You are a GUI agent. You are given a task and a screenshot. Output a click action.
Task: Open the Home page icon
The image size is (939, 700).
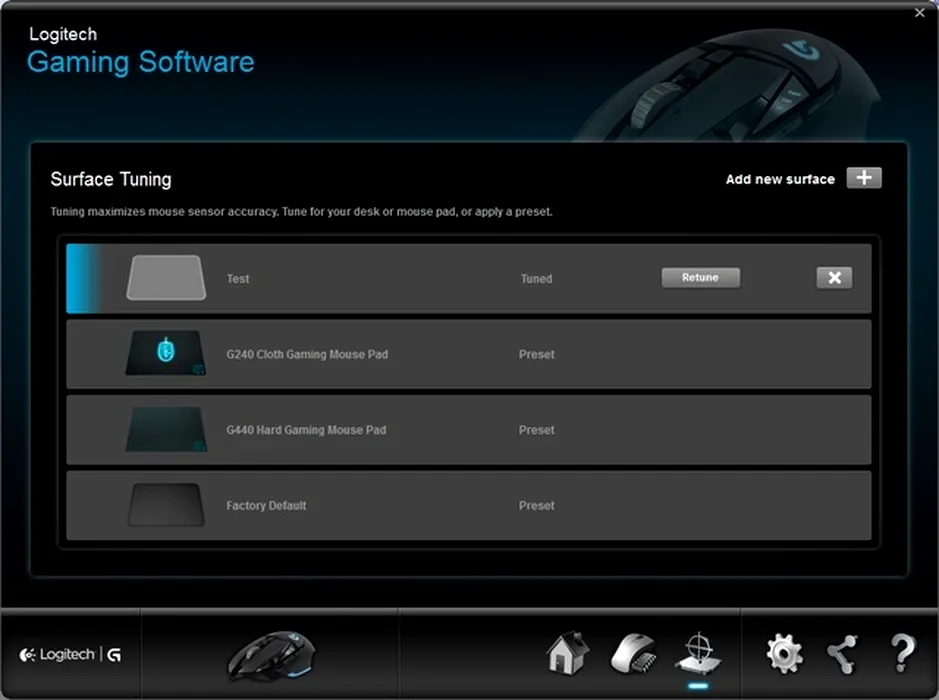568,653
